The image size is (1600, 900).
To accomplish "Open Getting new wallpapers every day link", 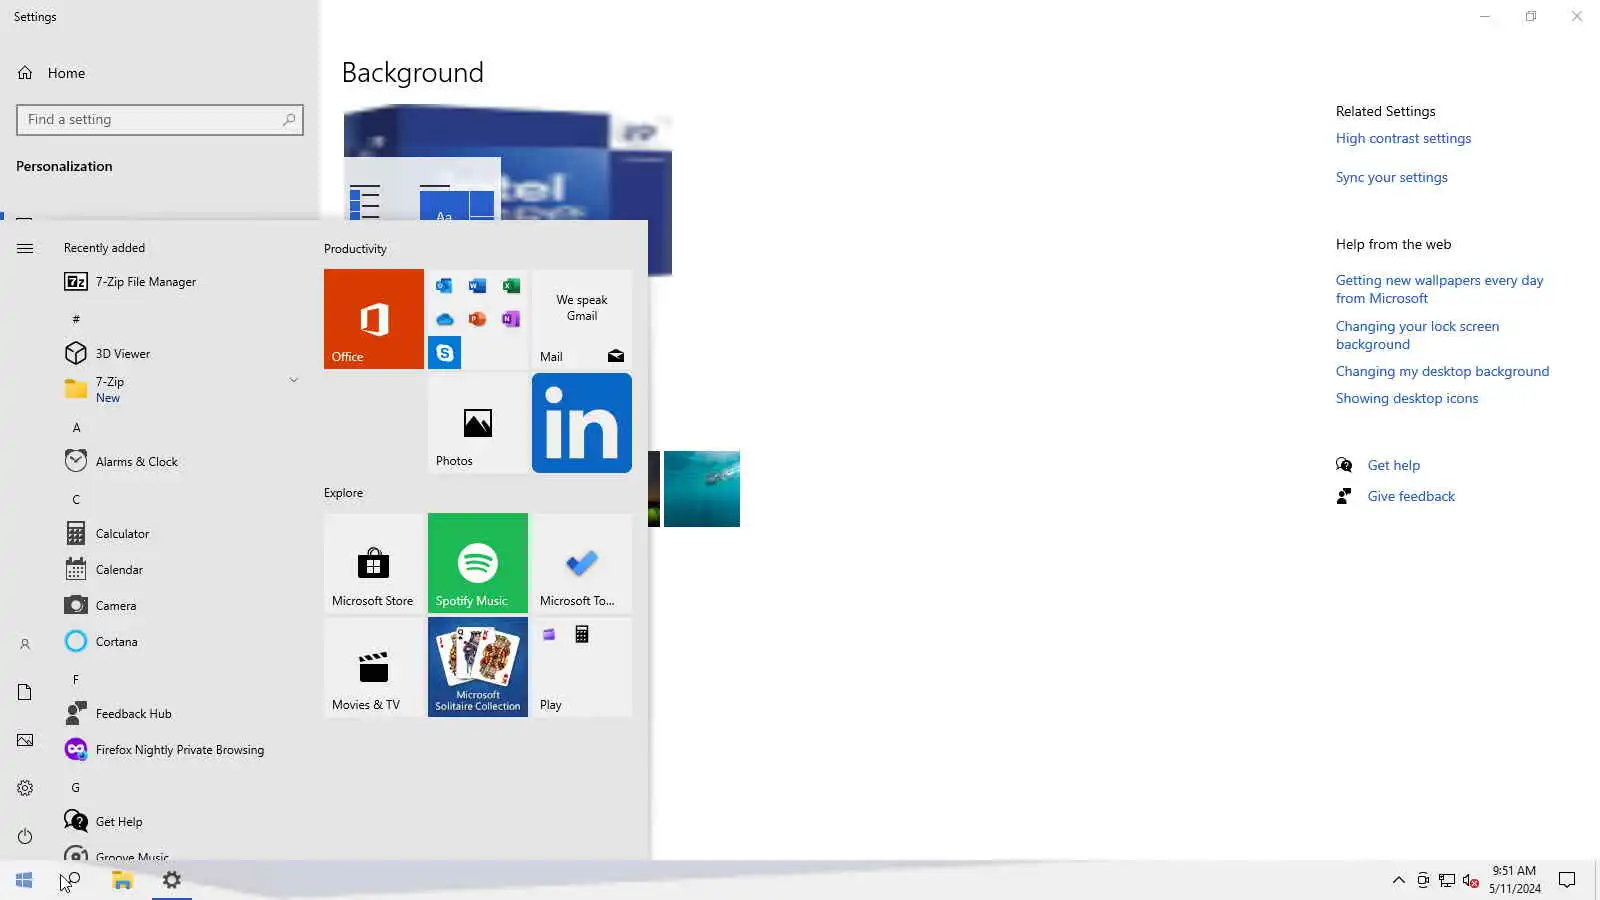I will tap(1439, 290).
